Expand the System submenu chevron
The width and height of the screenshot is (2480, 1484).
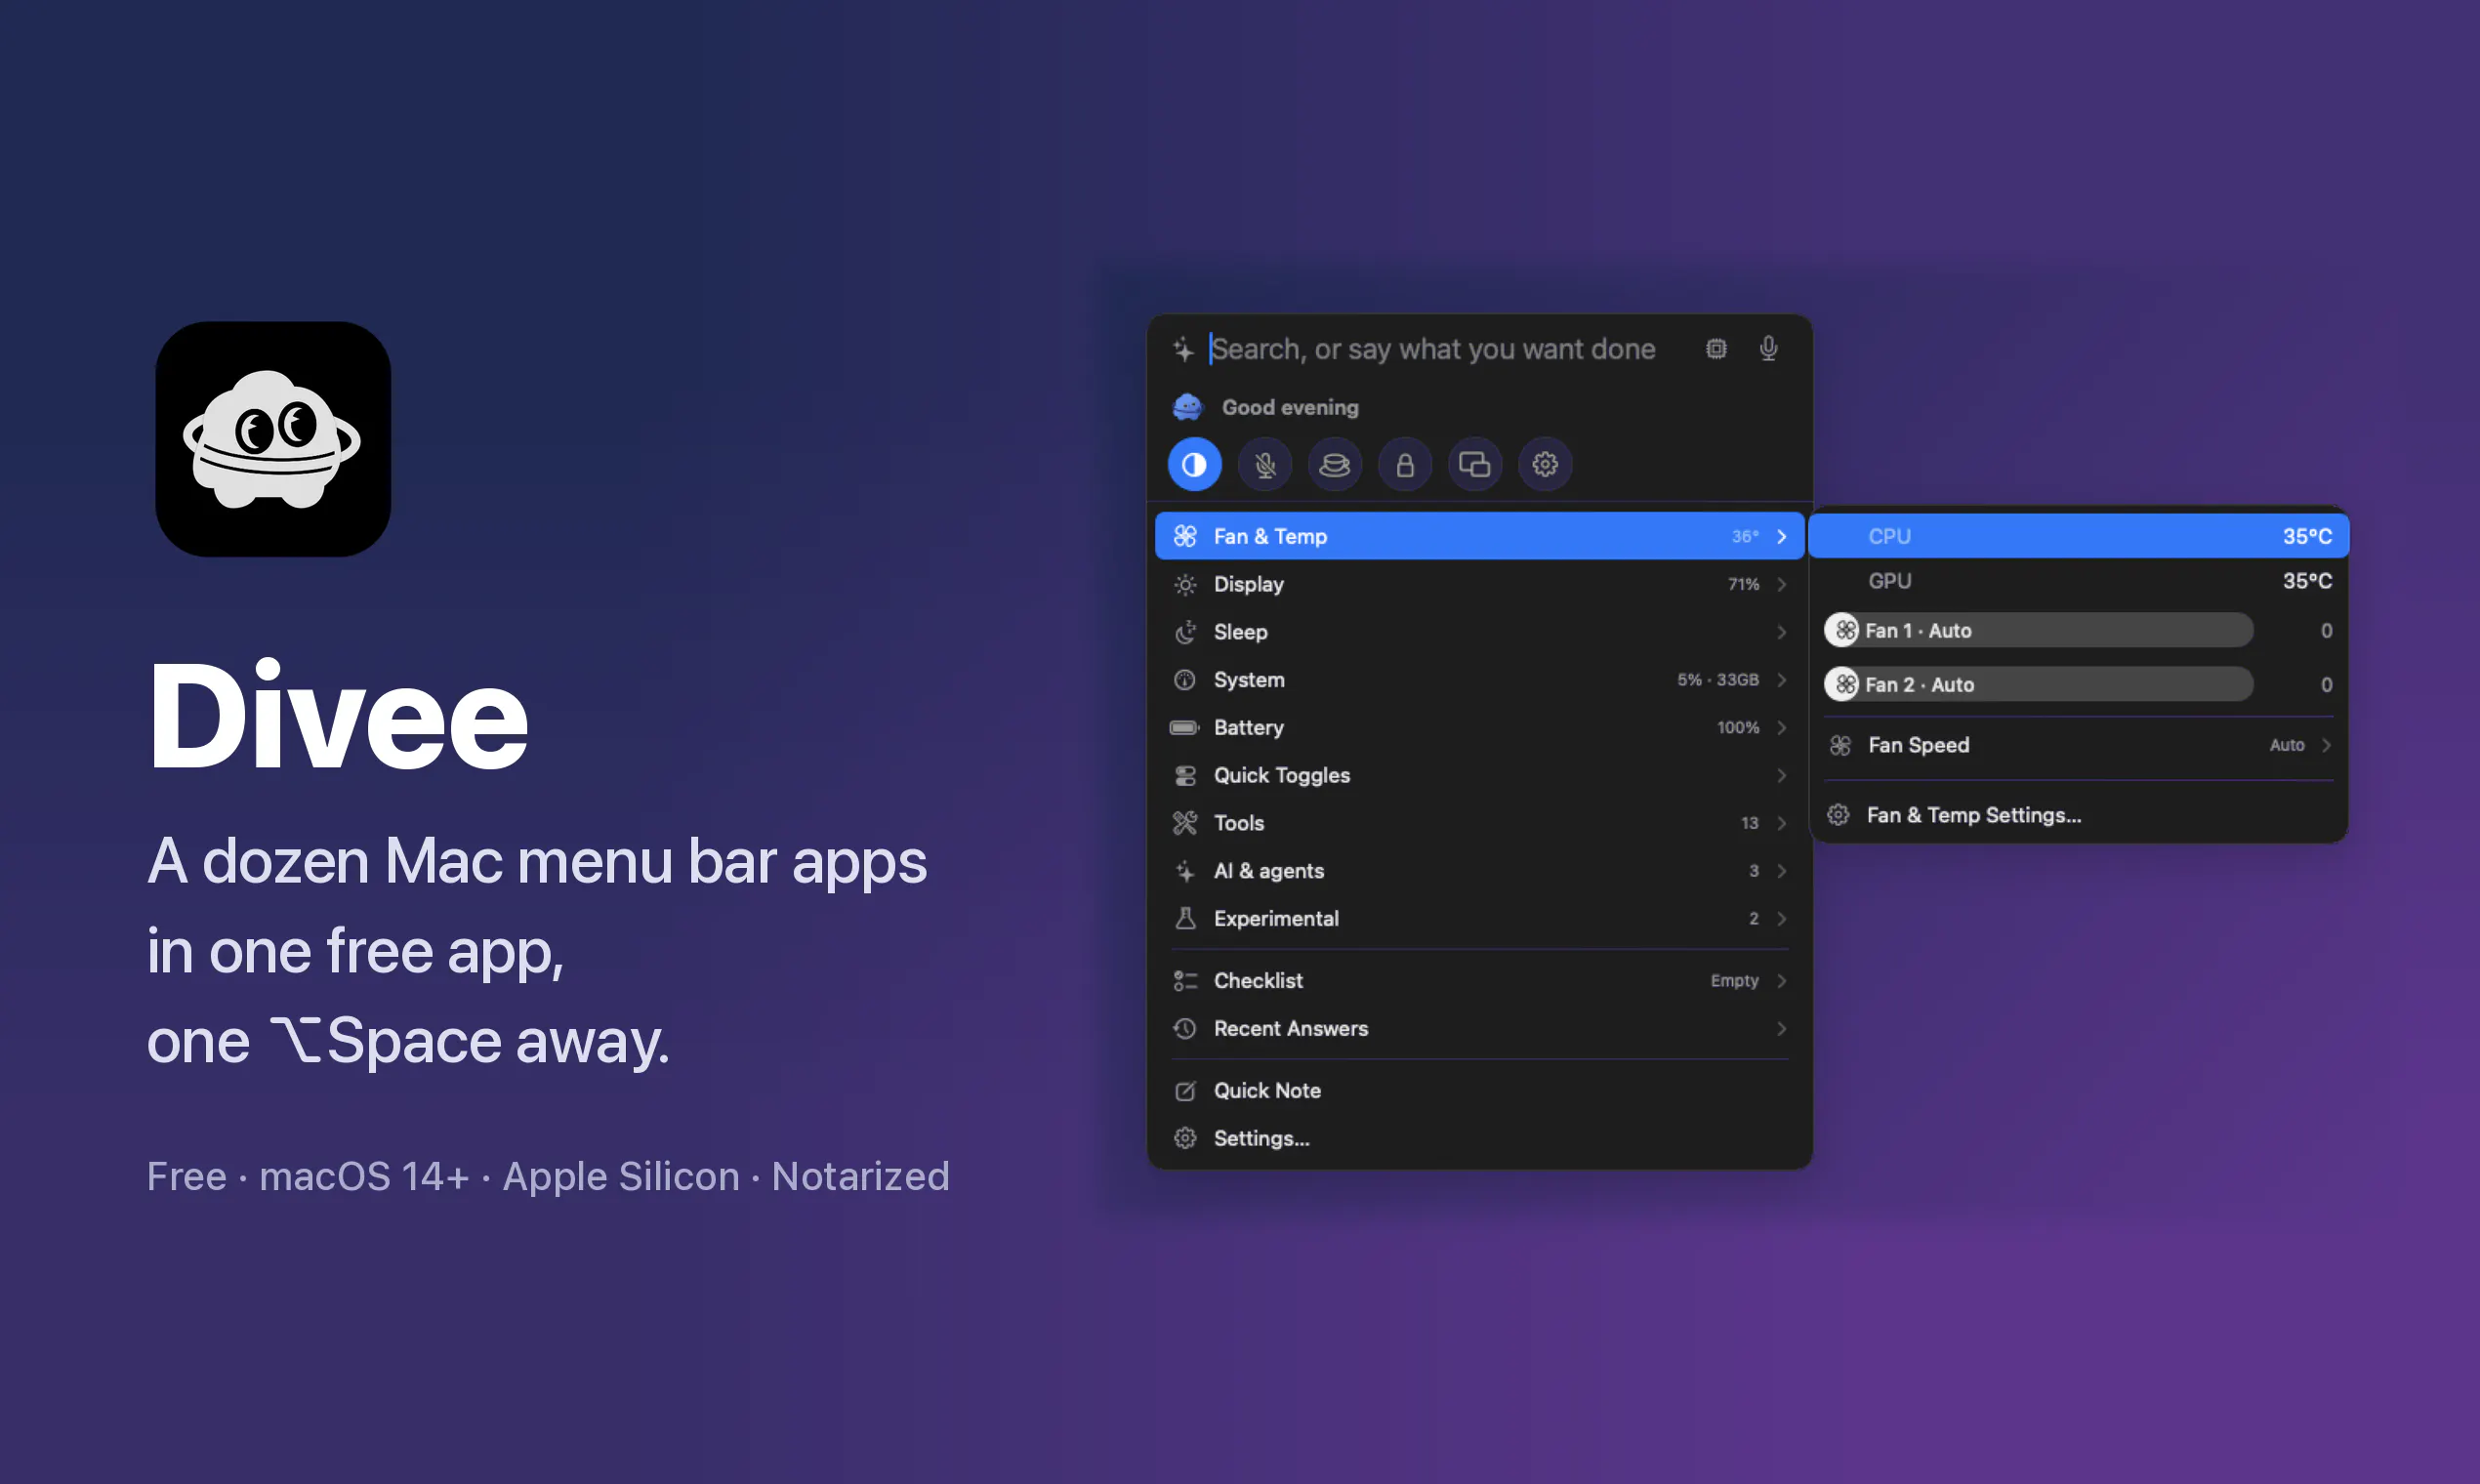1782,680
